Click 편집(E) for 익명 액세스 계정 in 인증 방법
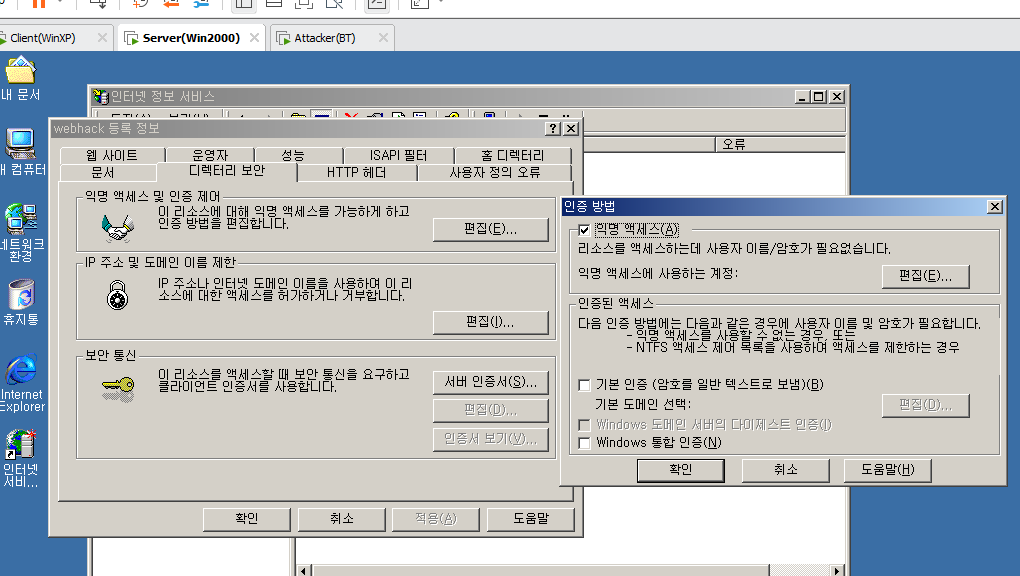Screen dimensions: 1020x576 926,276
